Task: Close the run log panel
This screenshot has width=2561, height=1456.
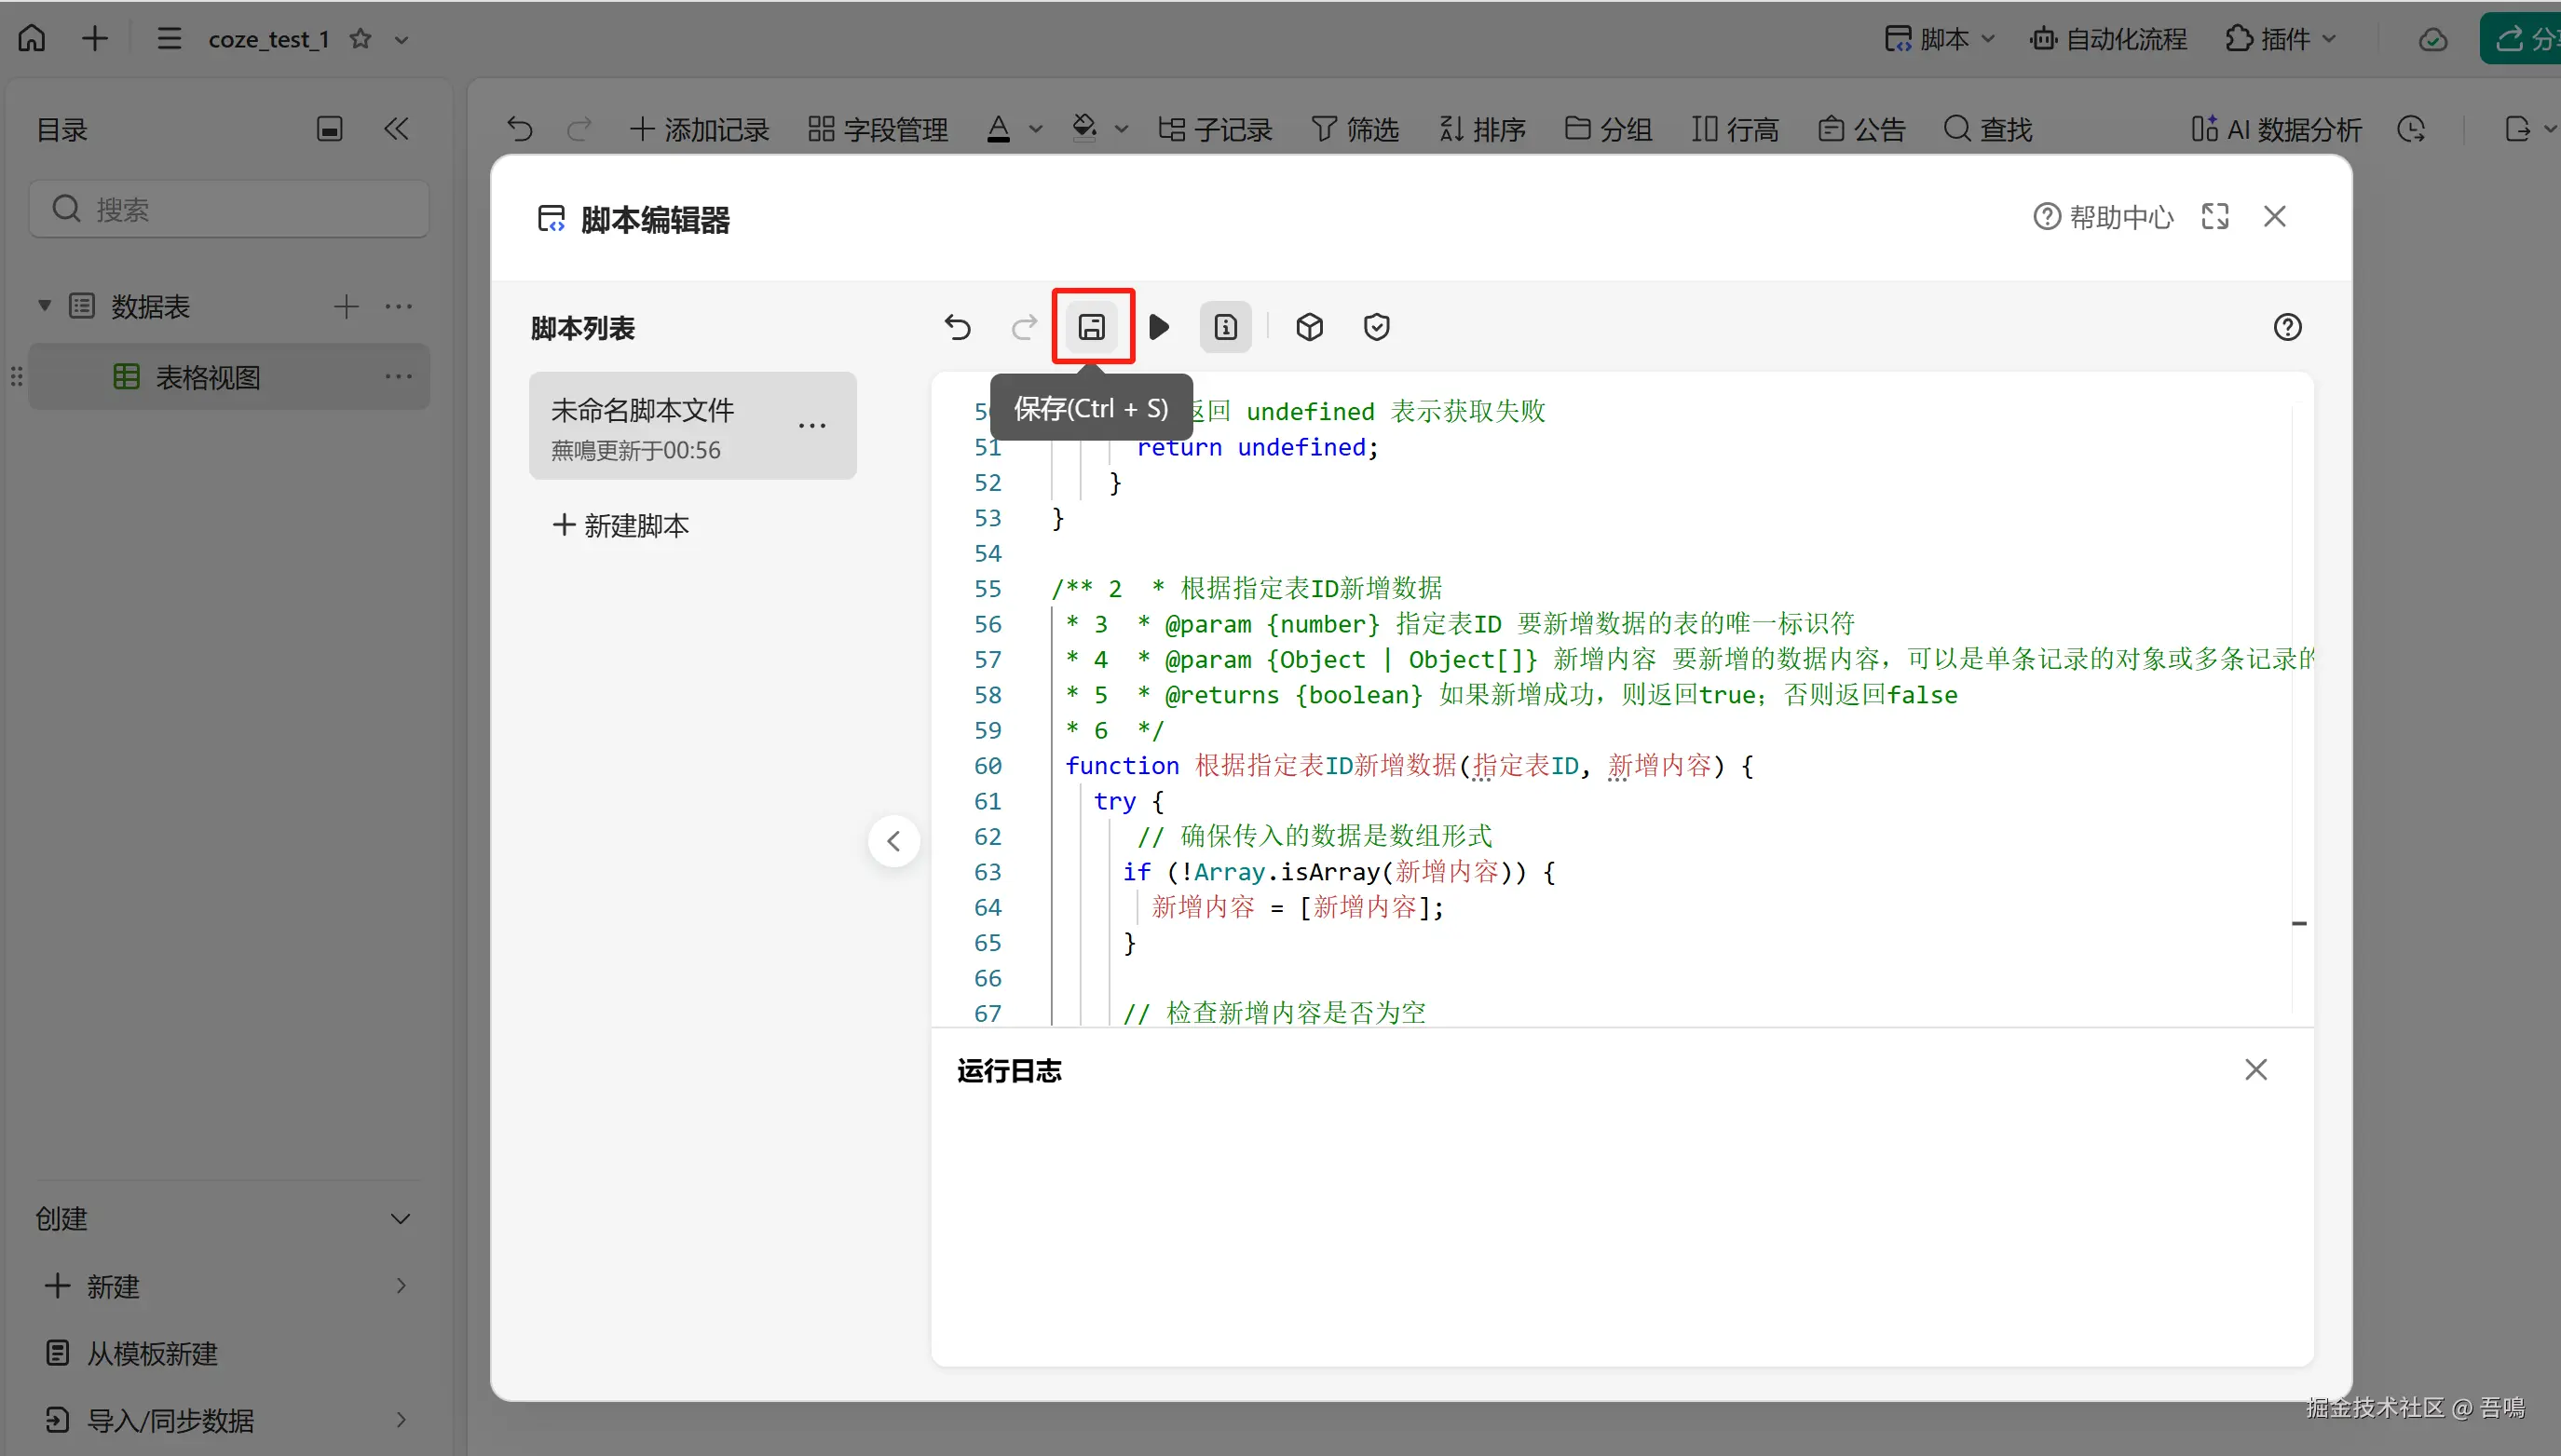Action: (2255, 1070)
